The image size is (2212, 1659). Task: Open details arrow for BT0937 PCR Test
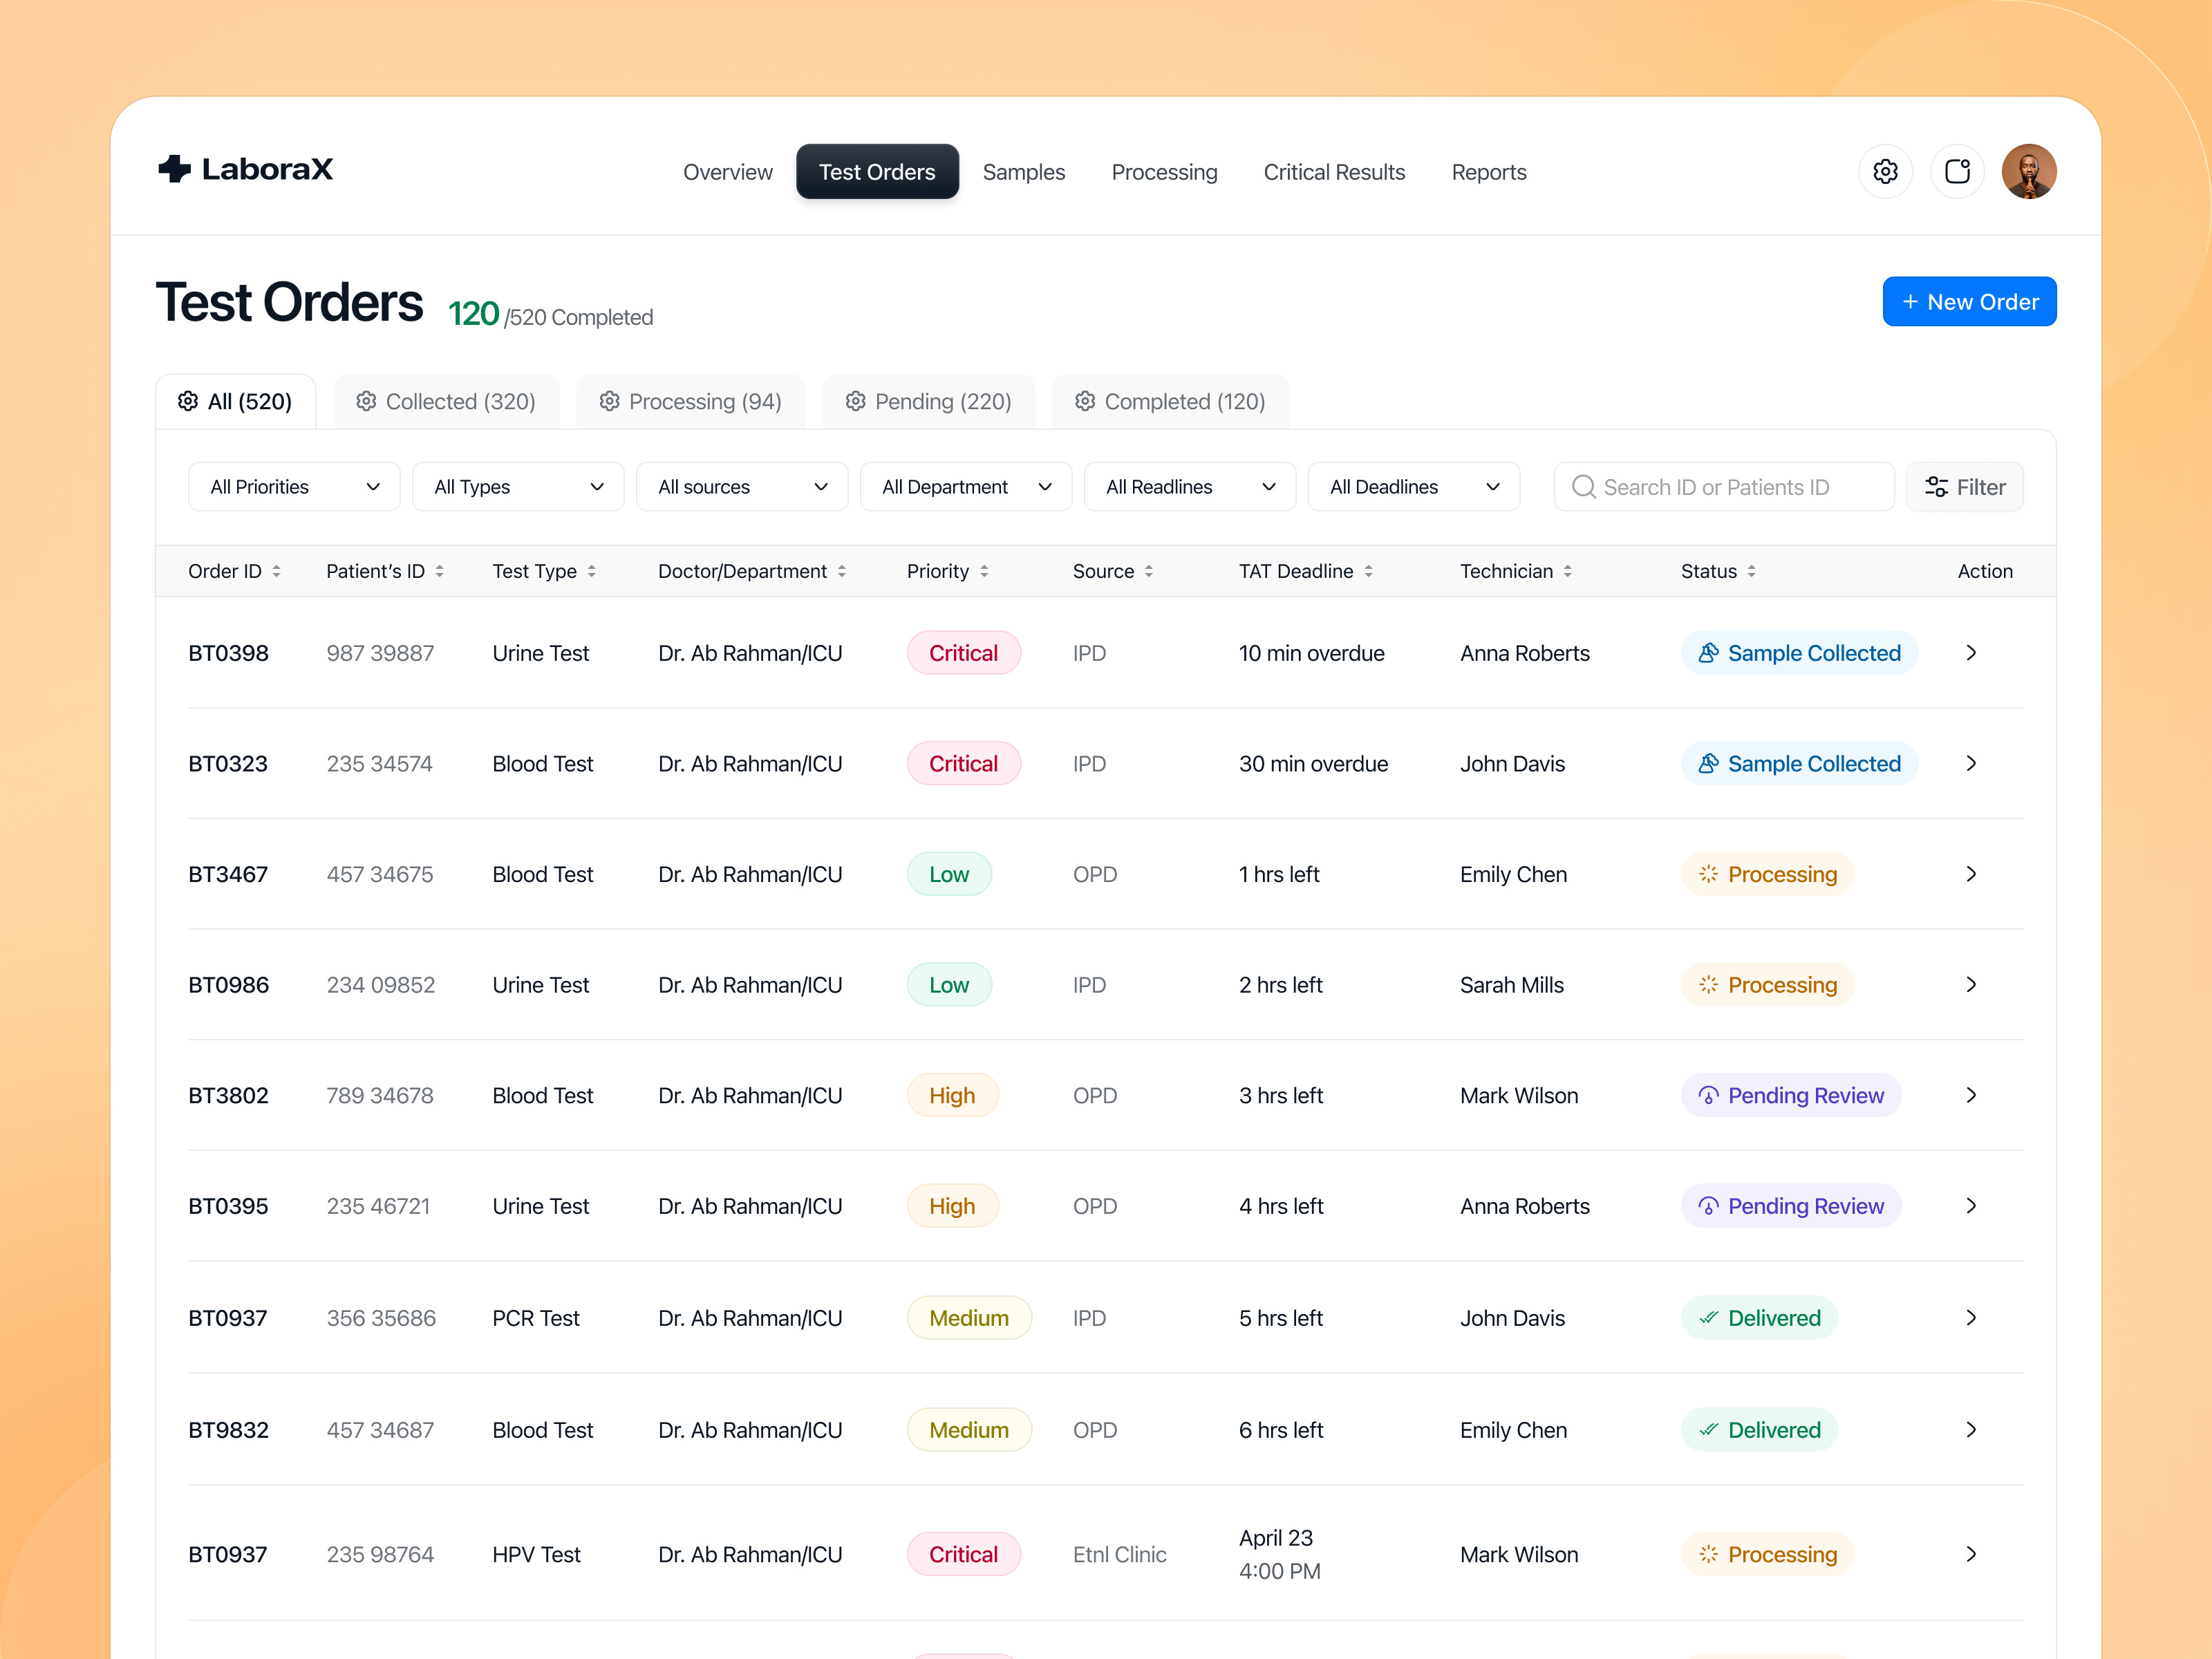tap(1971, 1318)
